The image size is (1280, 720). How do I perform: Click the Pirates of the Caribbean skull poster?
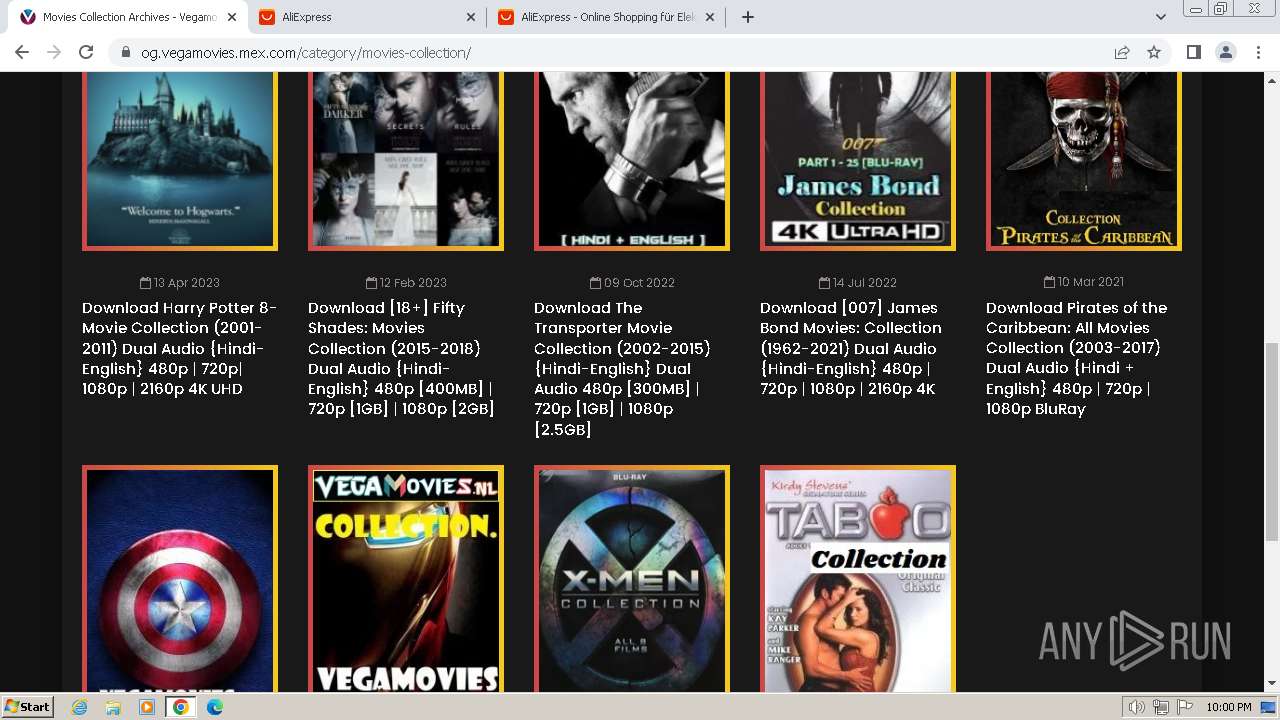(1084, 160)
